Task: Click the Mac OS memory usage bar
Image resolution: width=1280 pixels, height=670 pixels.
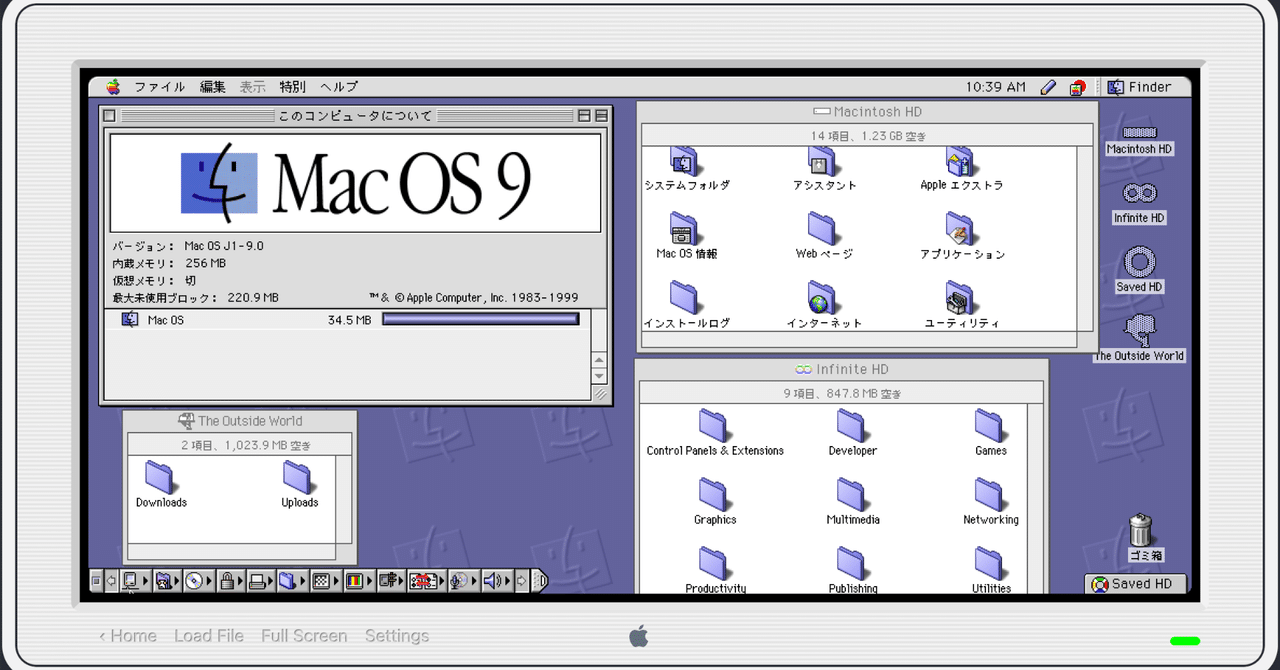Action: pyautogui.click(x=480, y=319)
